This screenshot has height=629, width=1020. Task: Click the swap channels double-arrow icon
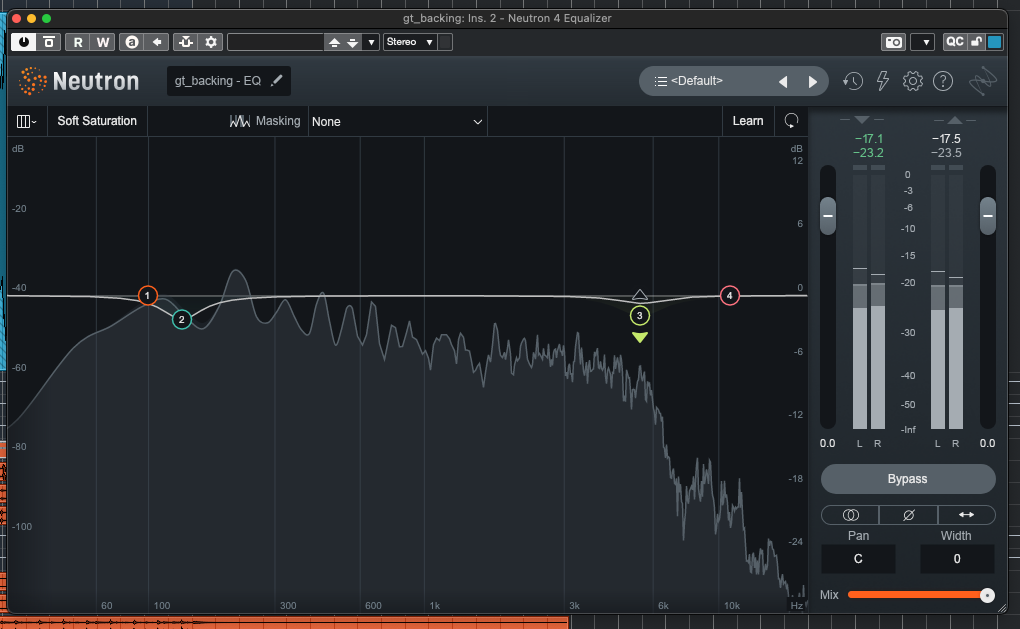967,515
